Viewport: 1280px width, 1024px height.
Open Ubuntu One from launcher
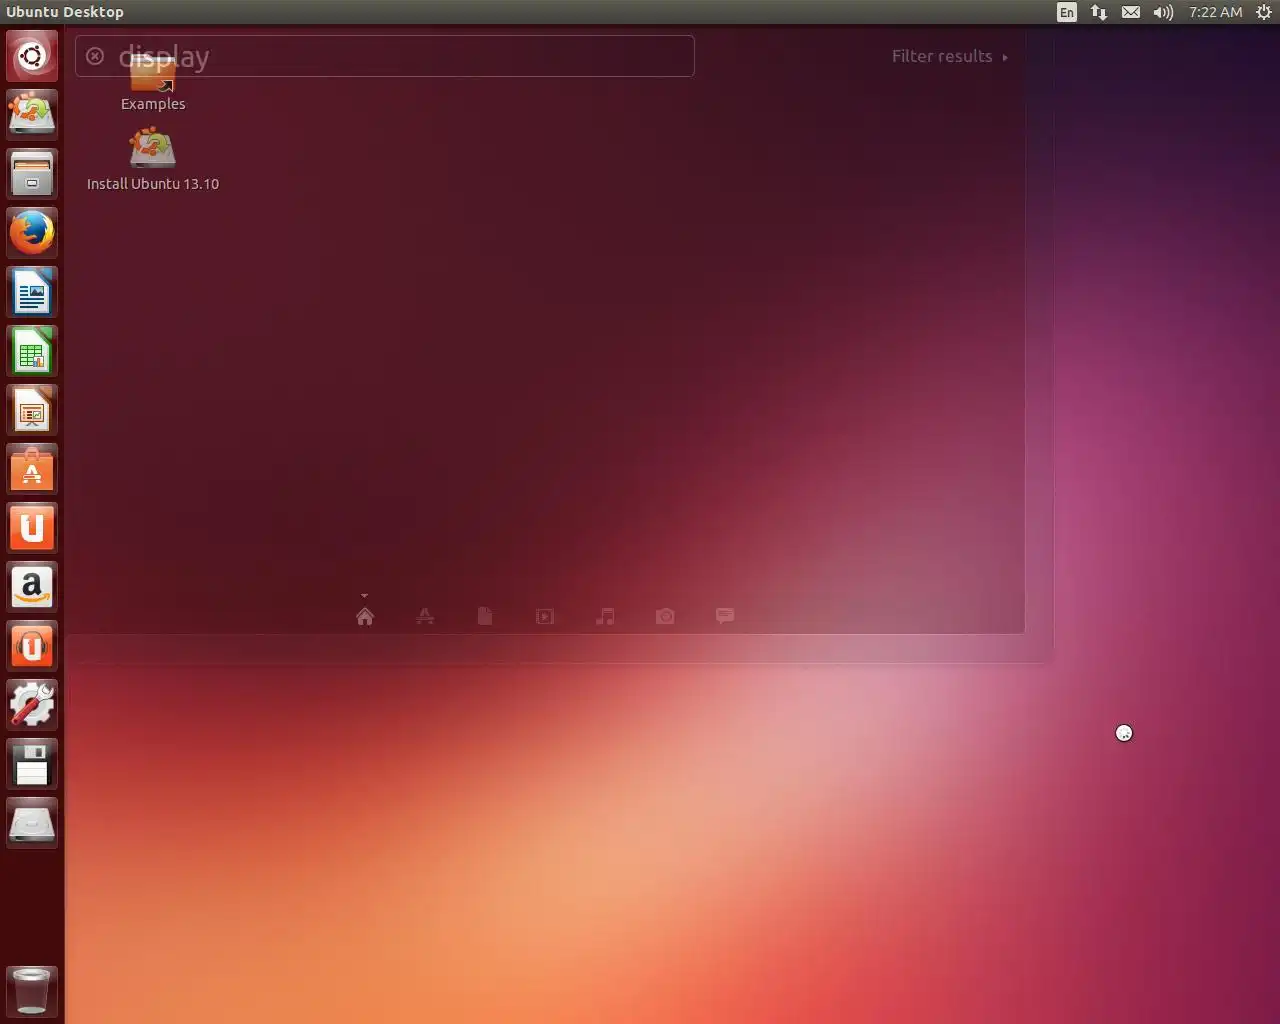coord(32,527)
